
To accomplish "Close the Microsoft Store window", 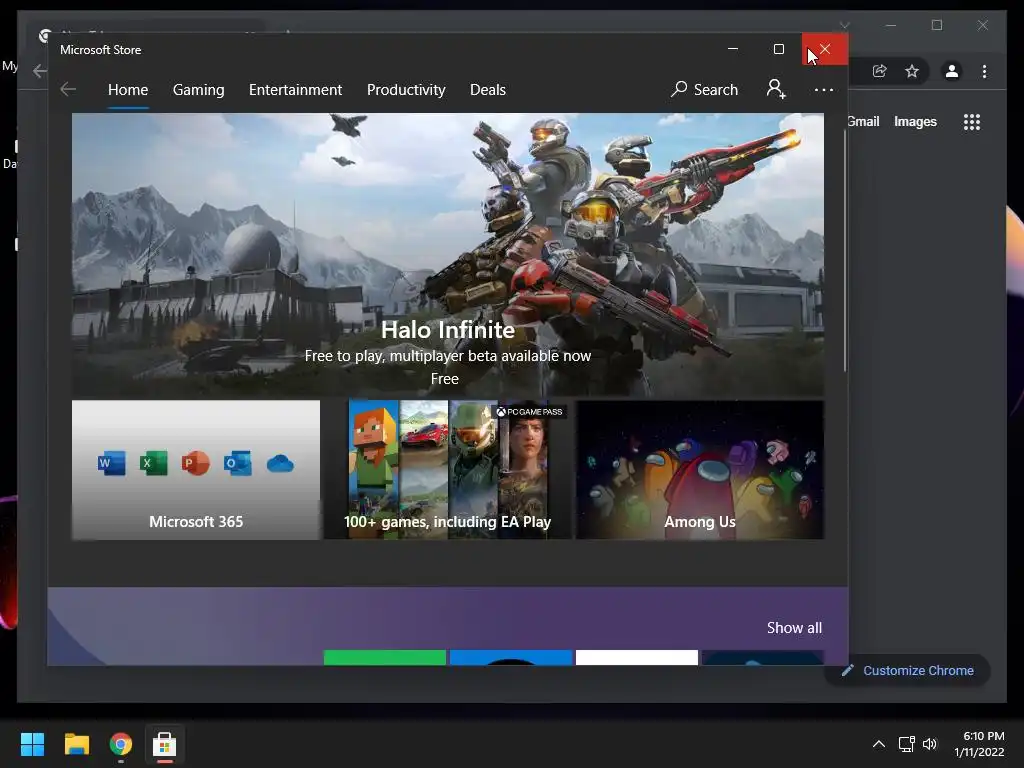I will point(825,49).
